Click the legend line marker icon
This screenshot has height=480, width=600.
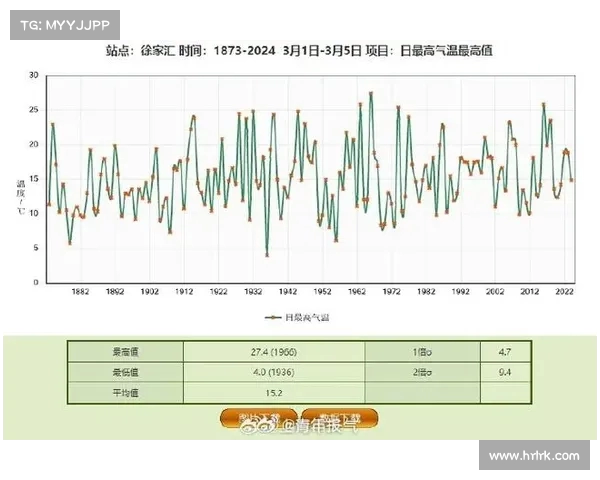[x=271, y=316]
